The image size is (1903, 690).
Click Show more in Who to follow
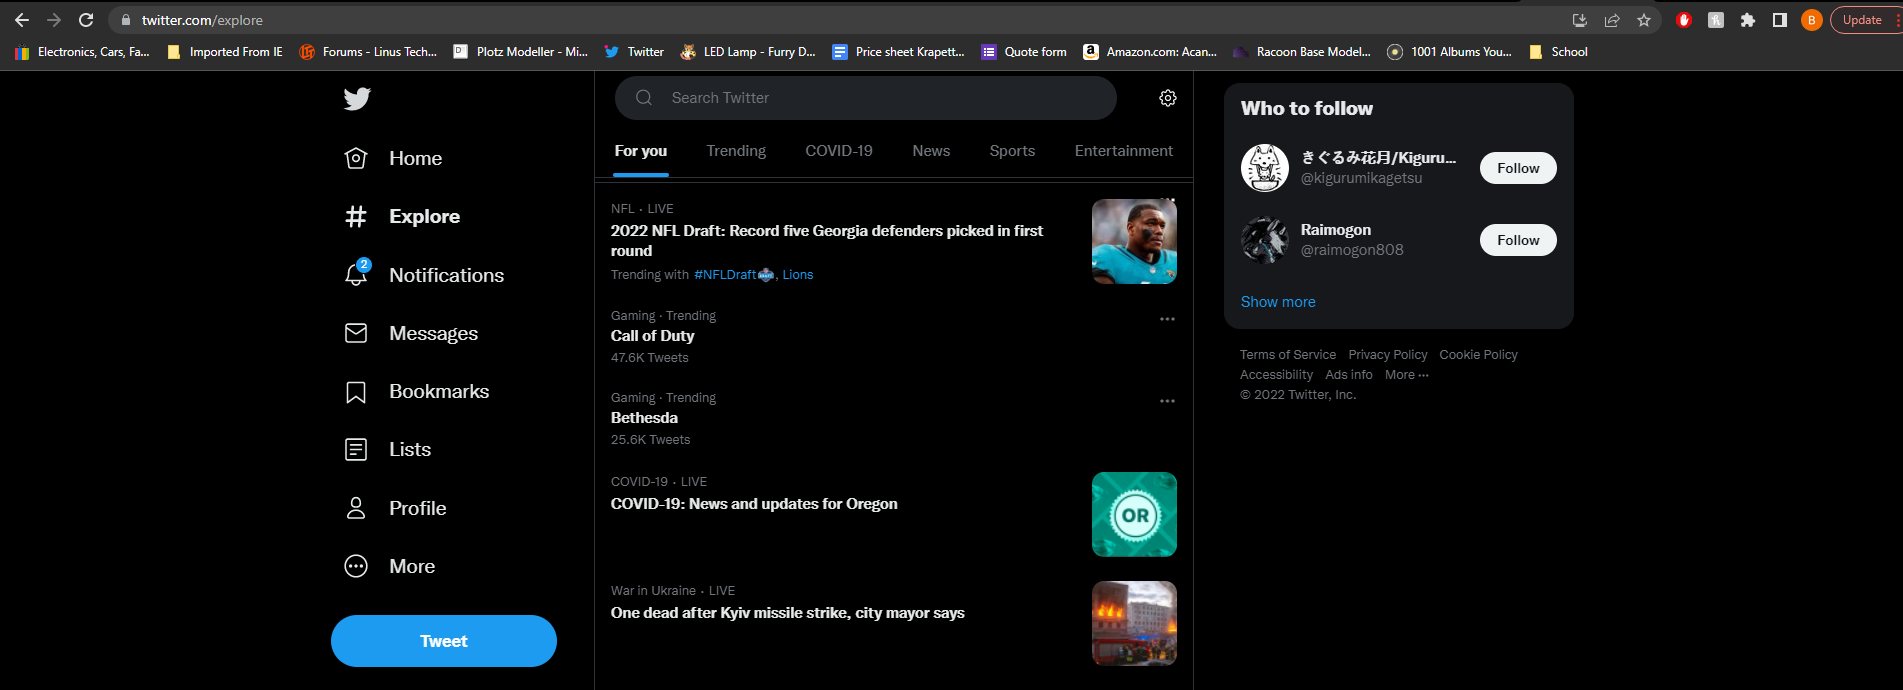pos(1278,302)
